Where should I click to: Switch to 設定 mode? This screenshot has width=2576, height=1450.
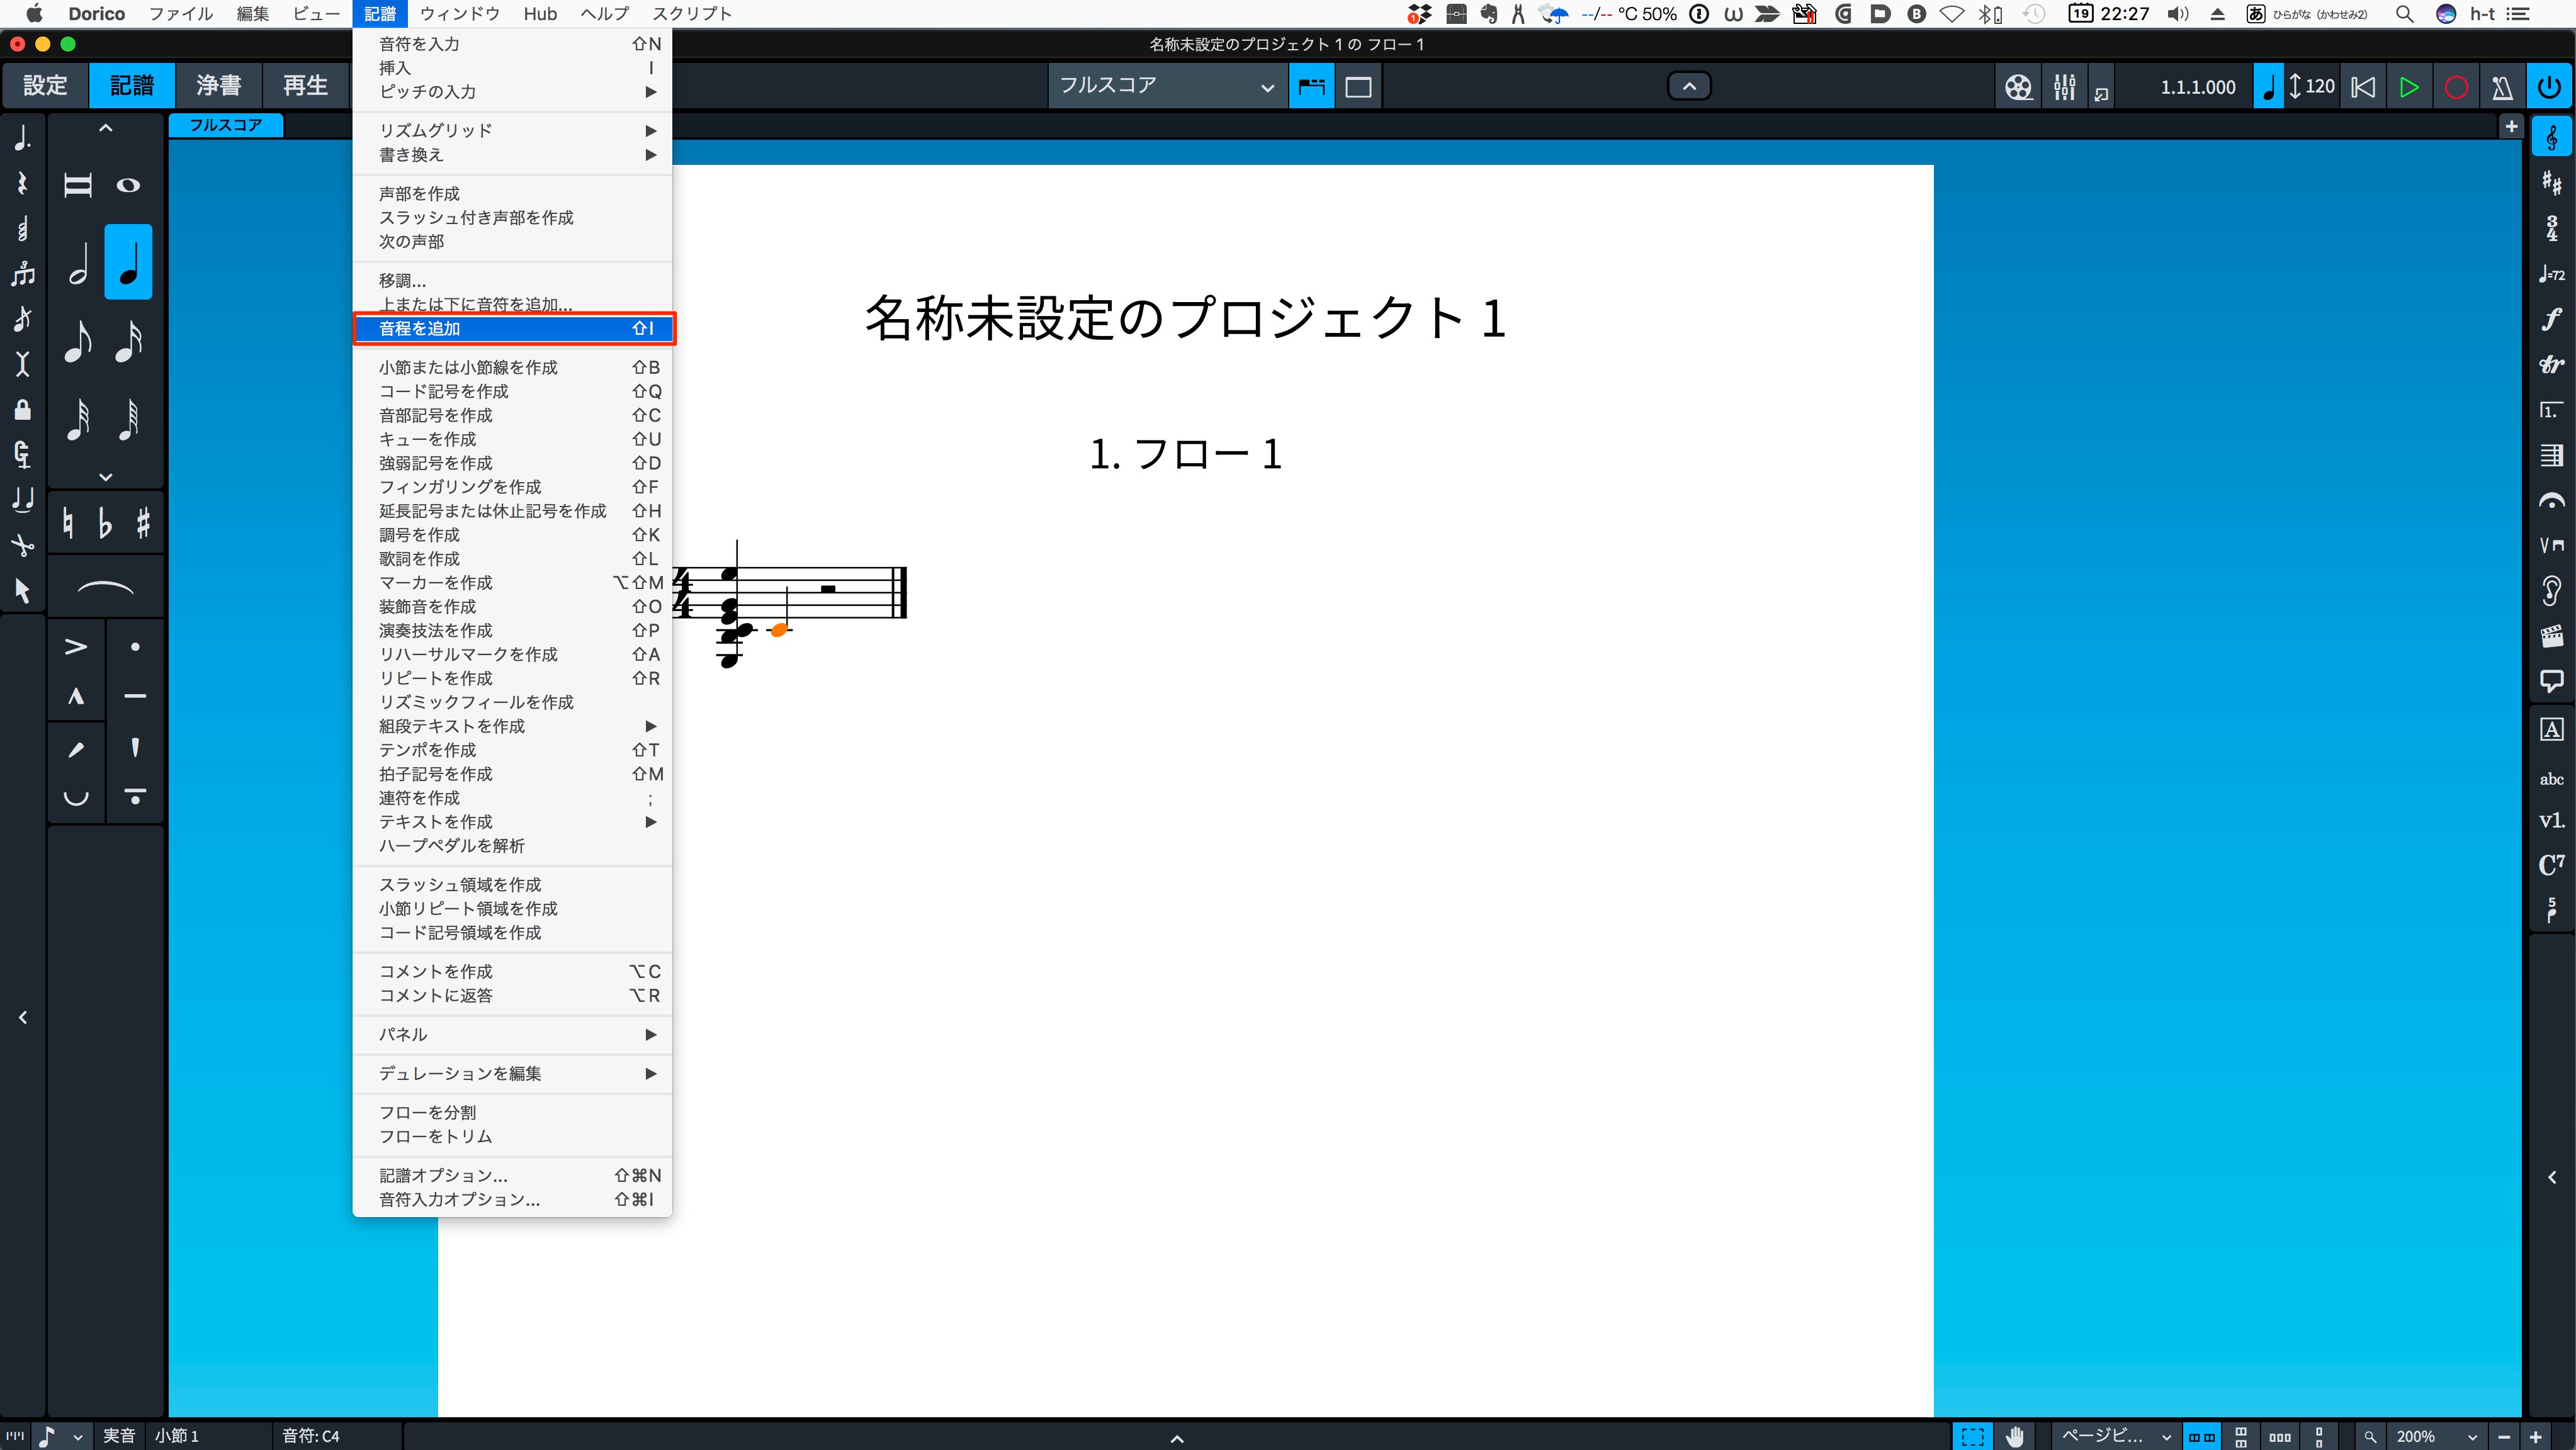[x=46, y=86]
